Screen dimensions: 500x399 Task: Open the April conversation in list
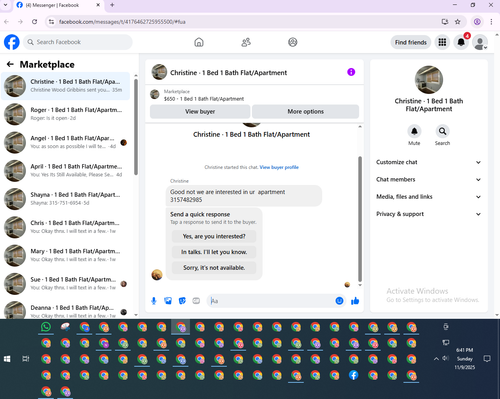click(x=66, y=171)
